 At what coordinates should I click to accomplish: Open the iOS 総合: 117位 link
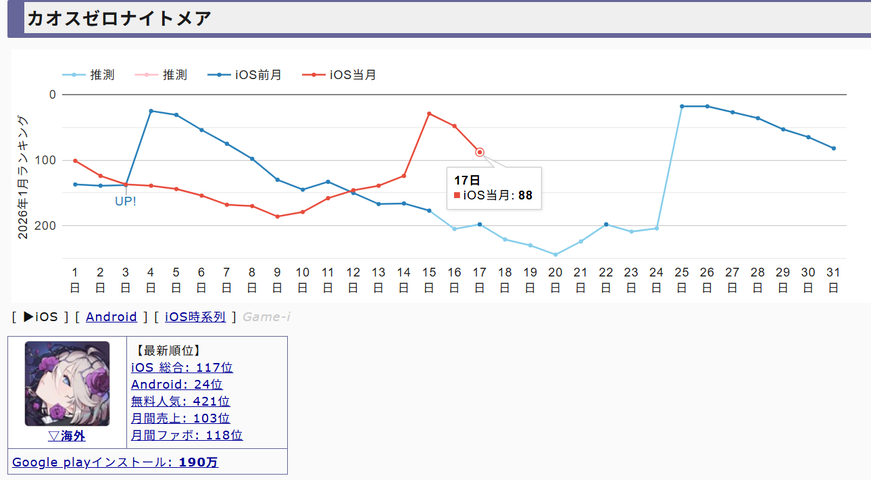[182, 367]
